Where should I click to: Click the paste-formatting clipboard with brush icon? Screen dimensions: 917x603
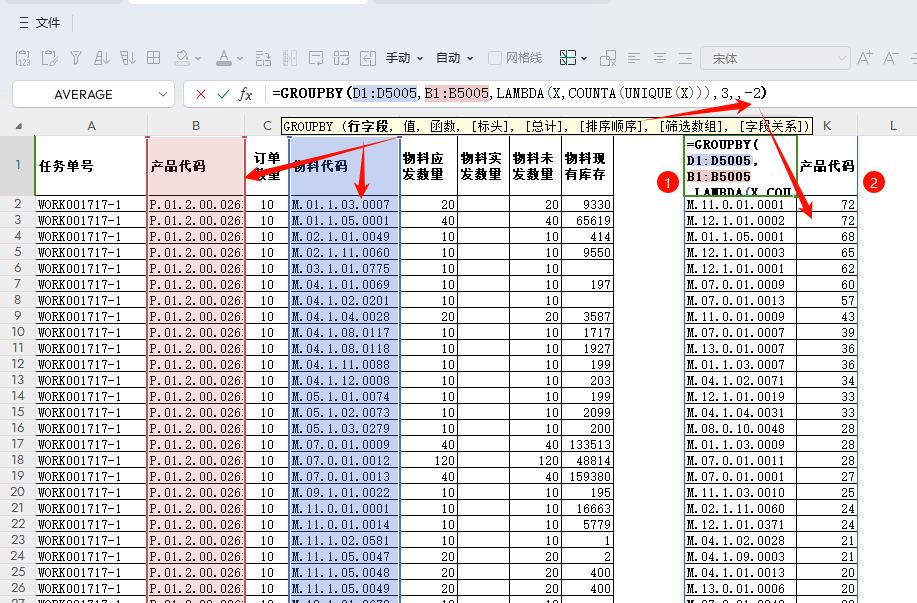[x=50, y=58]
